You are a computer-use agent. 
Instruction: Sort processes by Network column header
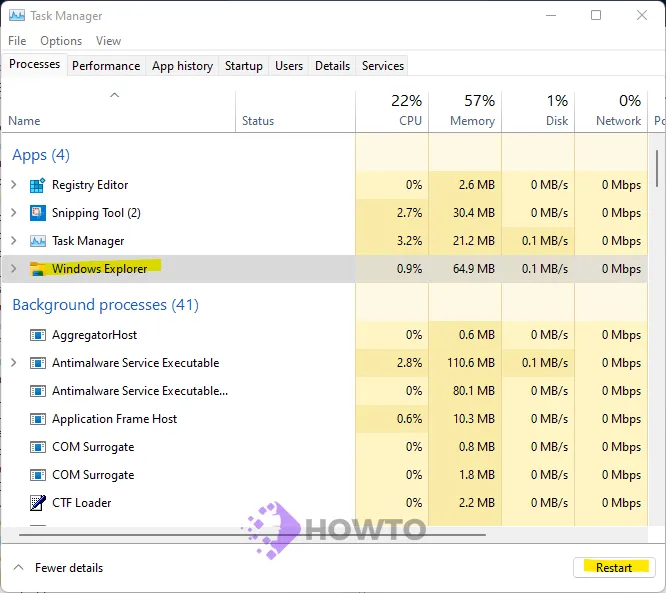pos(611,111)
